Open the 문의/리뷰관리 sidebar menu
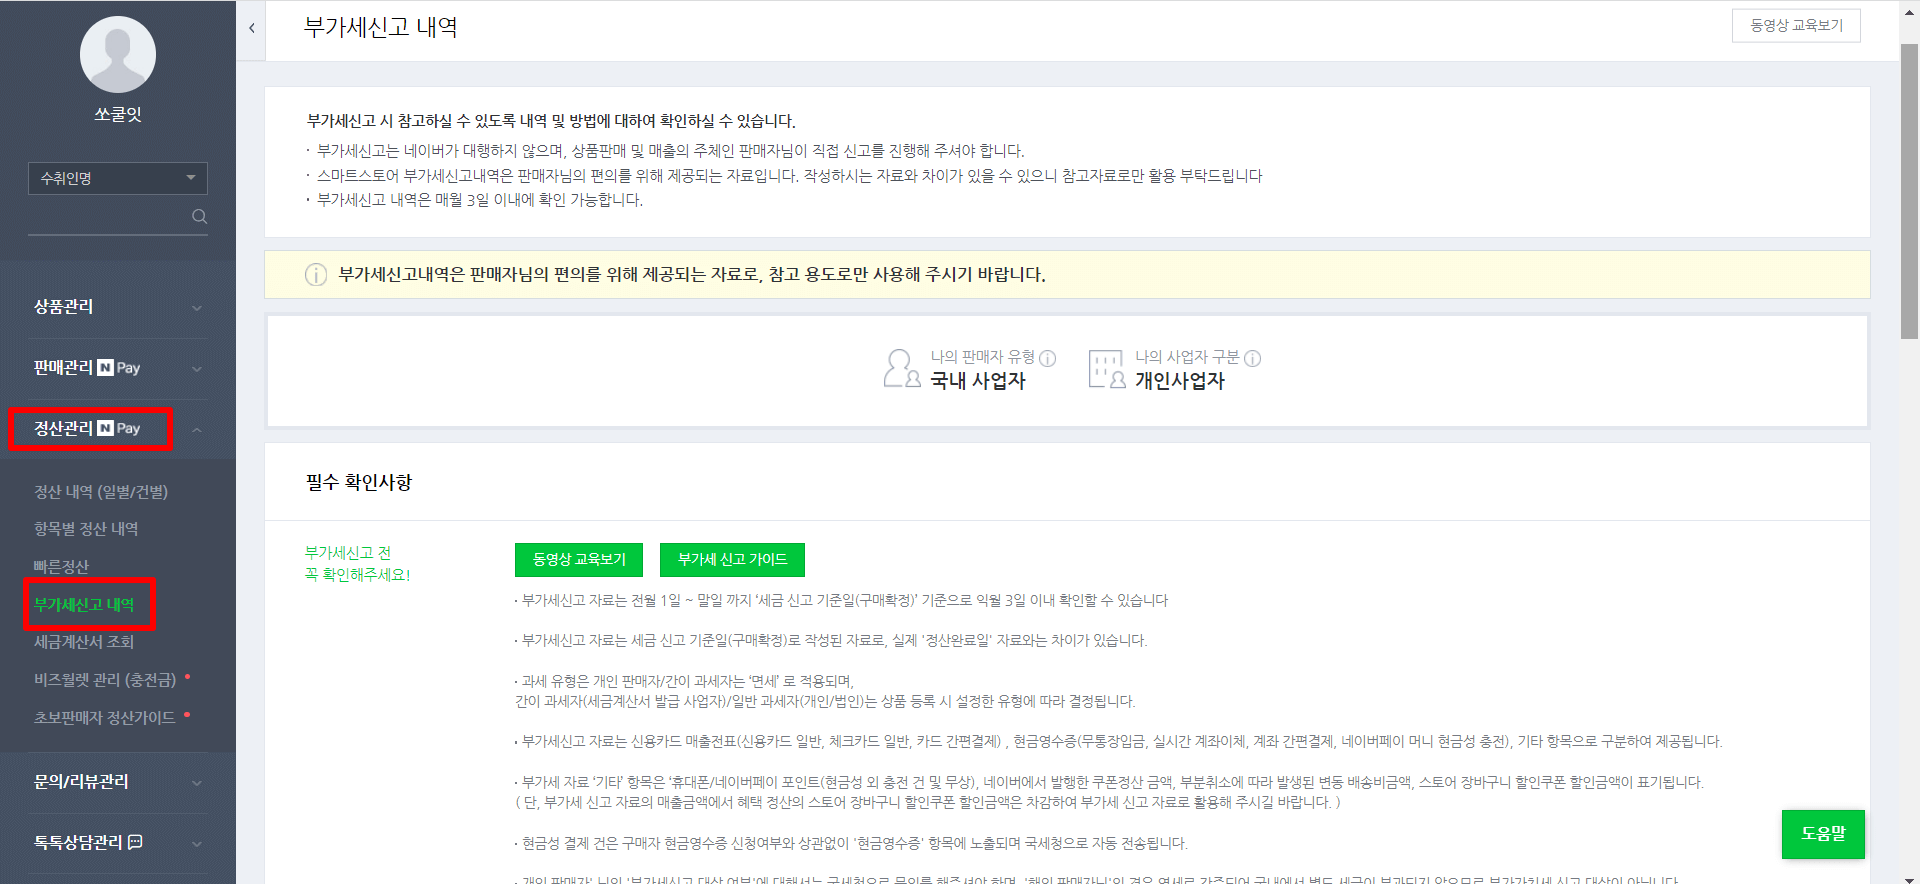The height and width of the screenshot is (884, 1920). click(81, 782)
